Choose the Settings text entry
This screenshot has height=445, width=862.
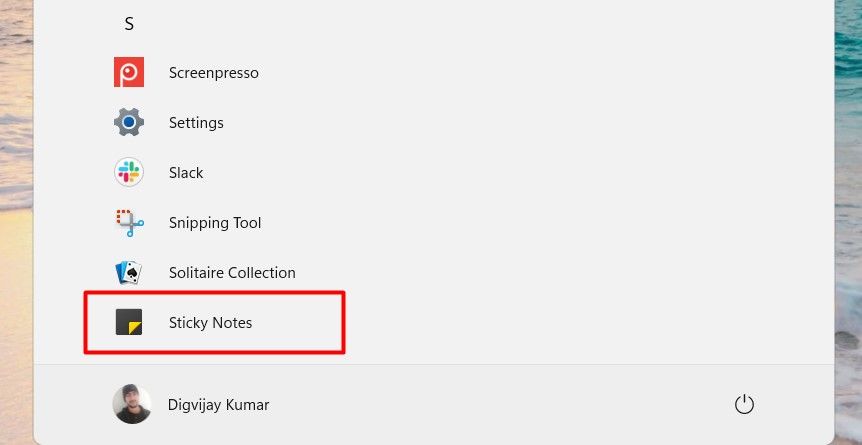tap(196, 123)
